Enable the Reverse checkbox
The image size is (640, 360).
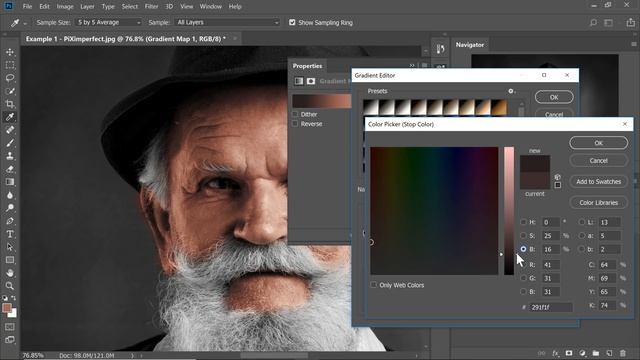coord(295,124)
